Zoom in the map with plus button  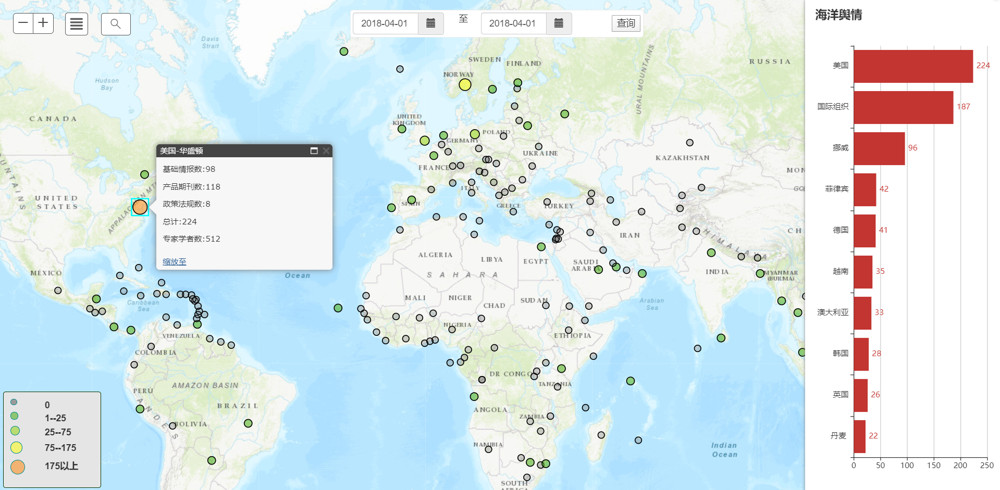coord(43,24)
